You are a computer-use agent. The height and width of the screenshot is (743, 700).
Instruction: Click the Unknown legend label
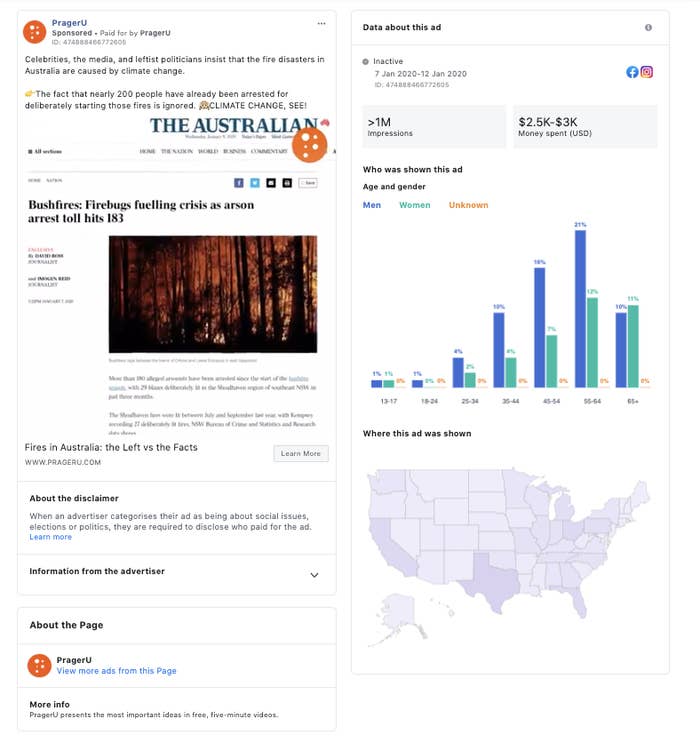click(x=468, y=205)
